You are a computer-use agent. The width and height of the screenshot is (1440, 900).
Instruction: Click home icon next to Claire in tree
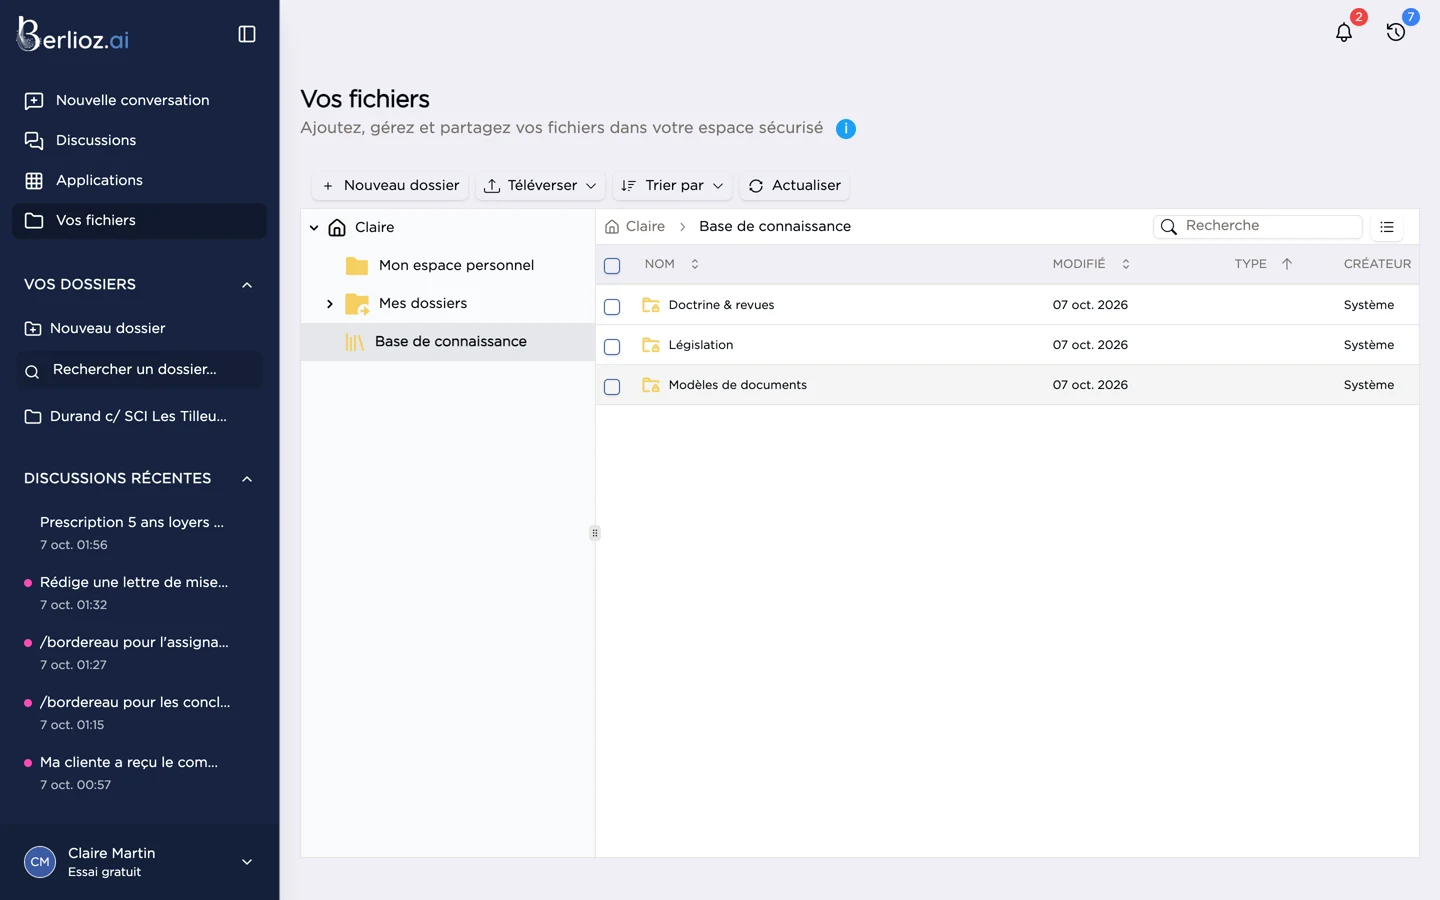point(337,228)
